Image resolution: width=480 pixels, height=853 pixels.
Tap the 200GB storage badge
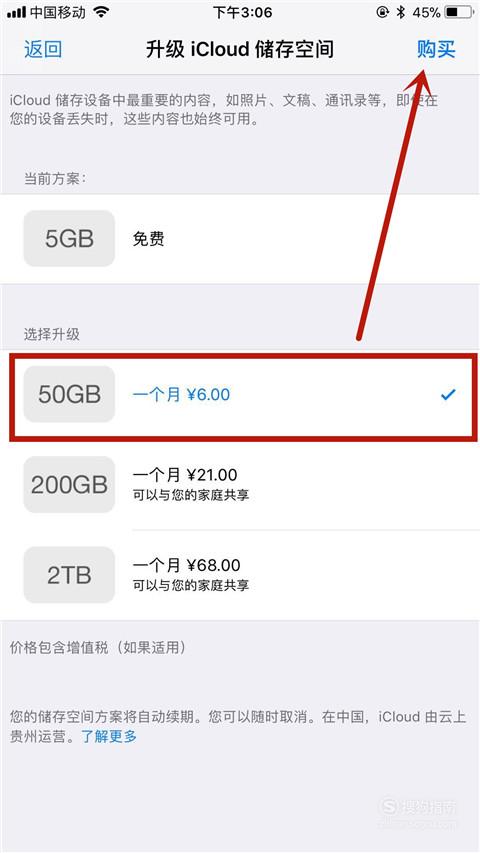[69, 484]
